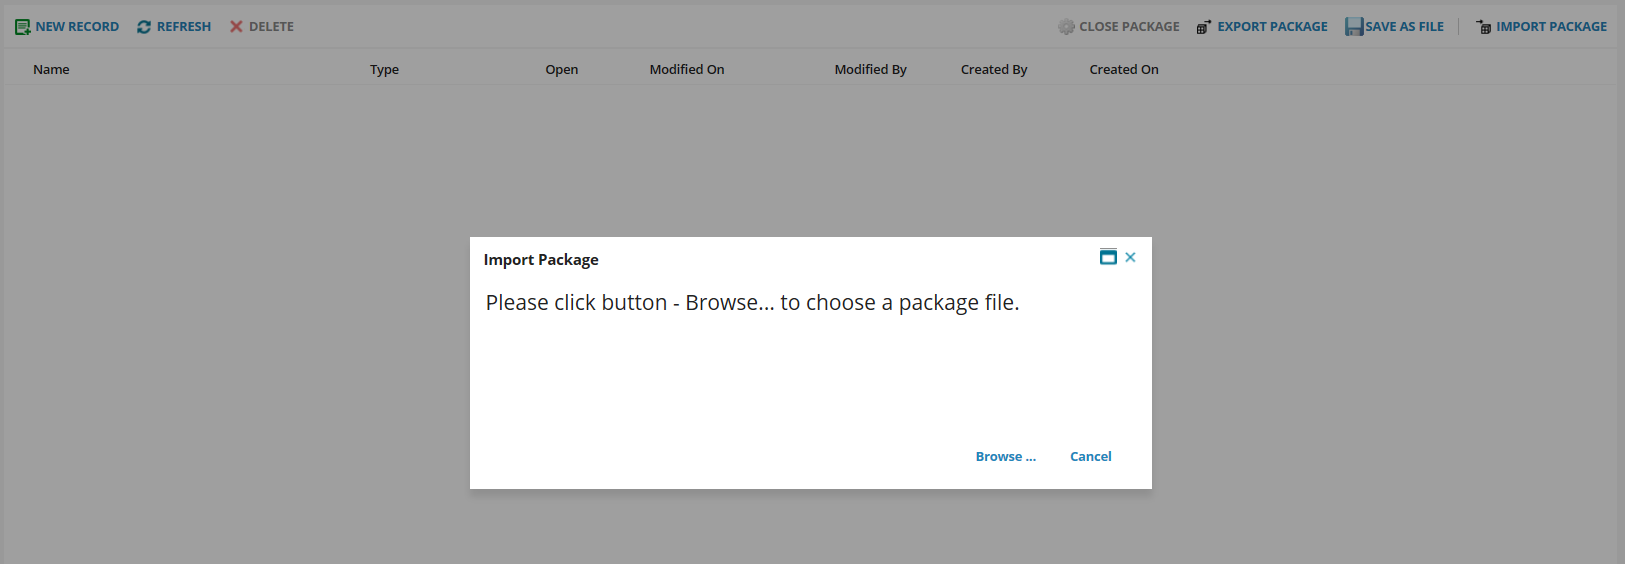Cancel the package import

(x=1090, y=457)
